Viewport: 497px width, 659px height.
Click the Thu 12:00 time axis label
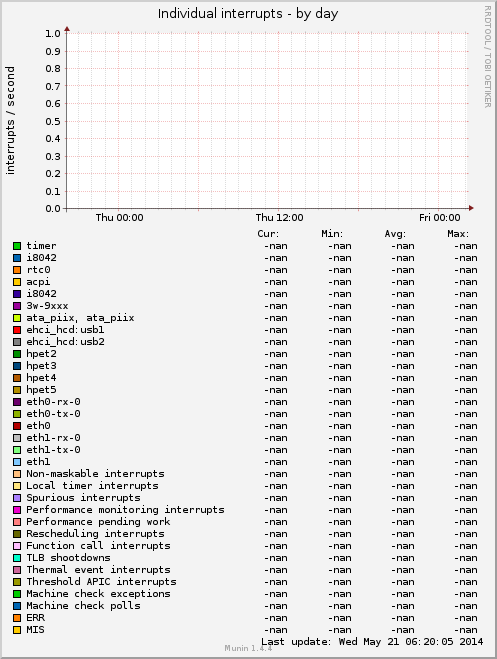tap(279, 218)
